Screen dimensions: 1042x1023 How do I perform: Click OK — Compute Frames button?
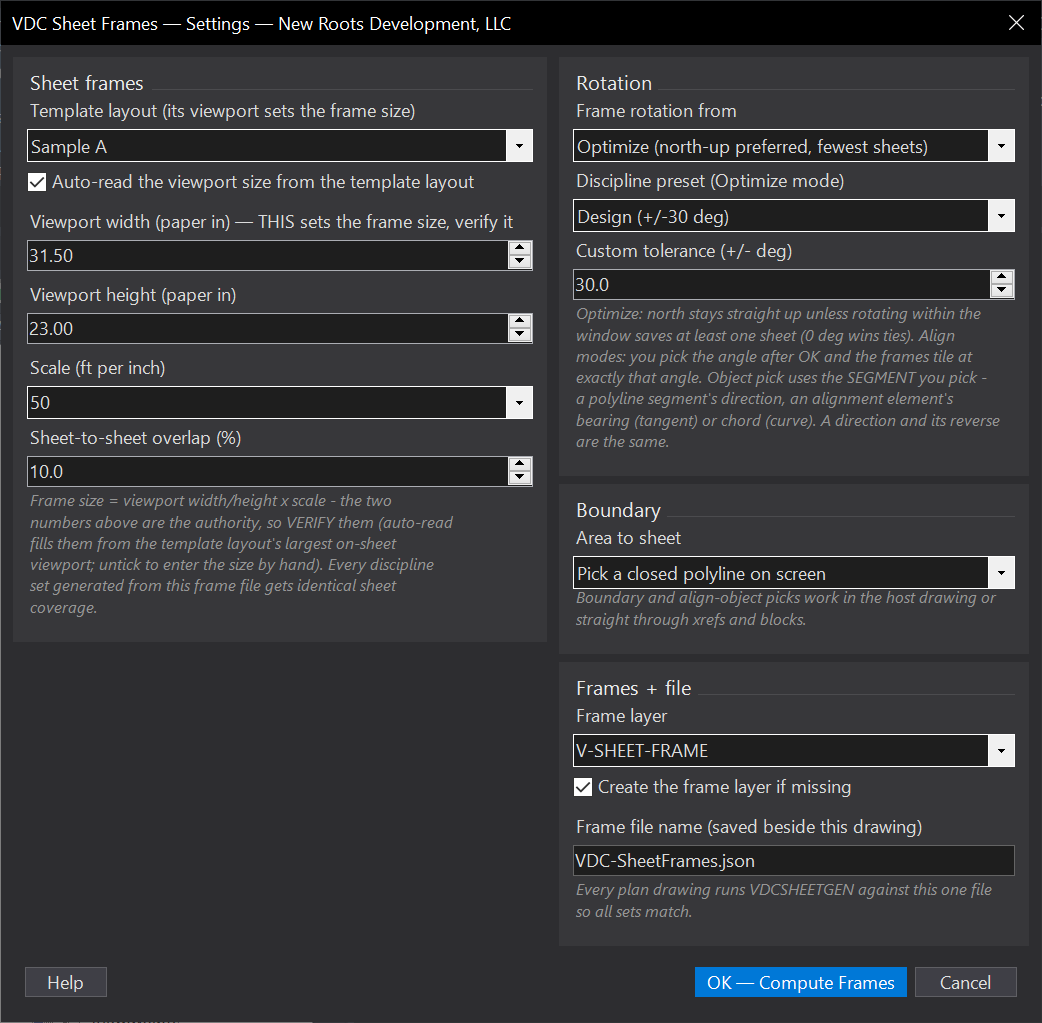801,982
